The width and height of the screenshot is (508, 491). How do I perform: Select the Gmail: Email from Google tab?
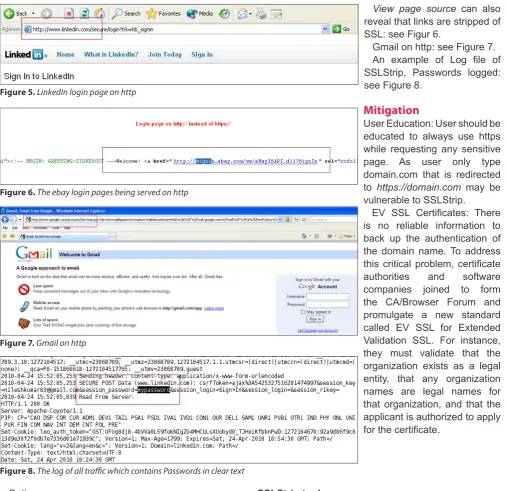[x=63, y=236]
